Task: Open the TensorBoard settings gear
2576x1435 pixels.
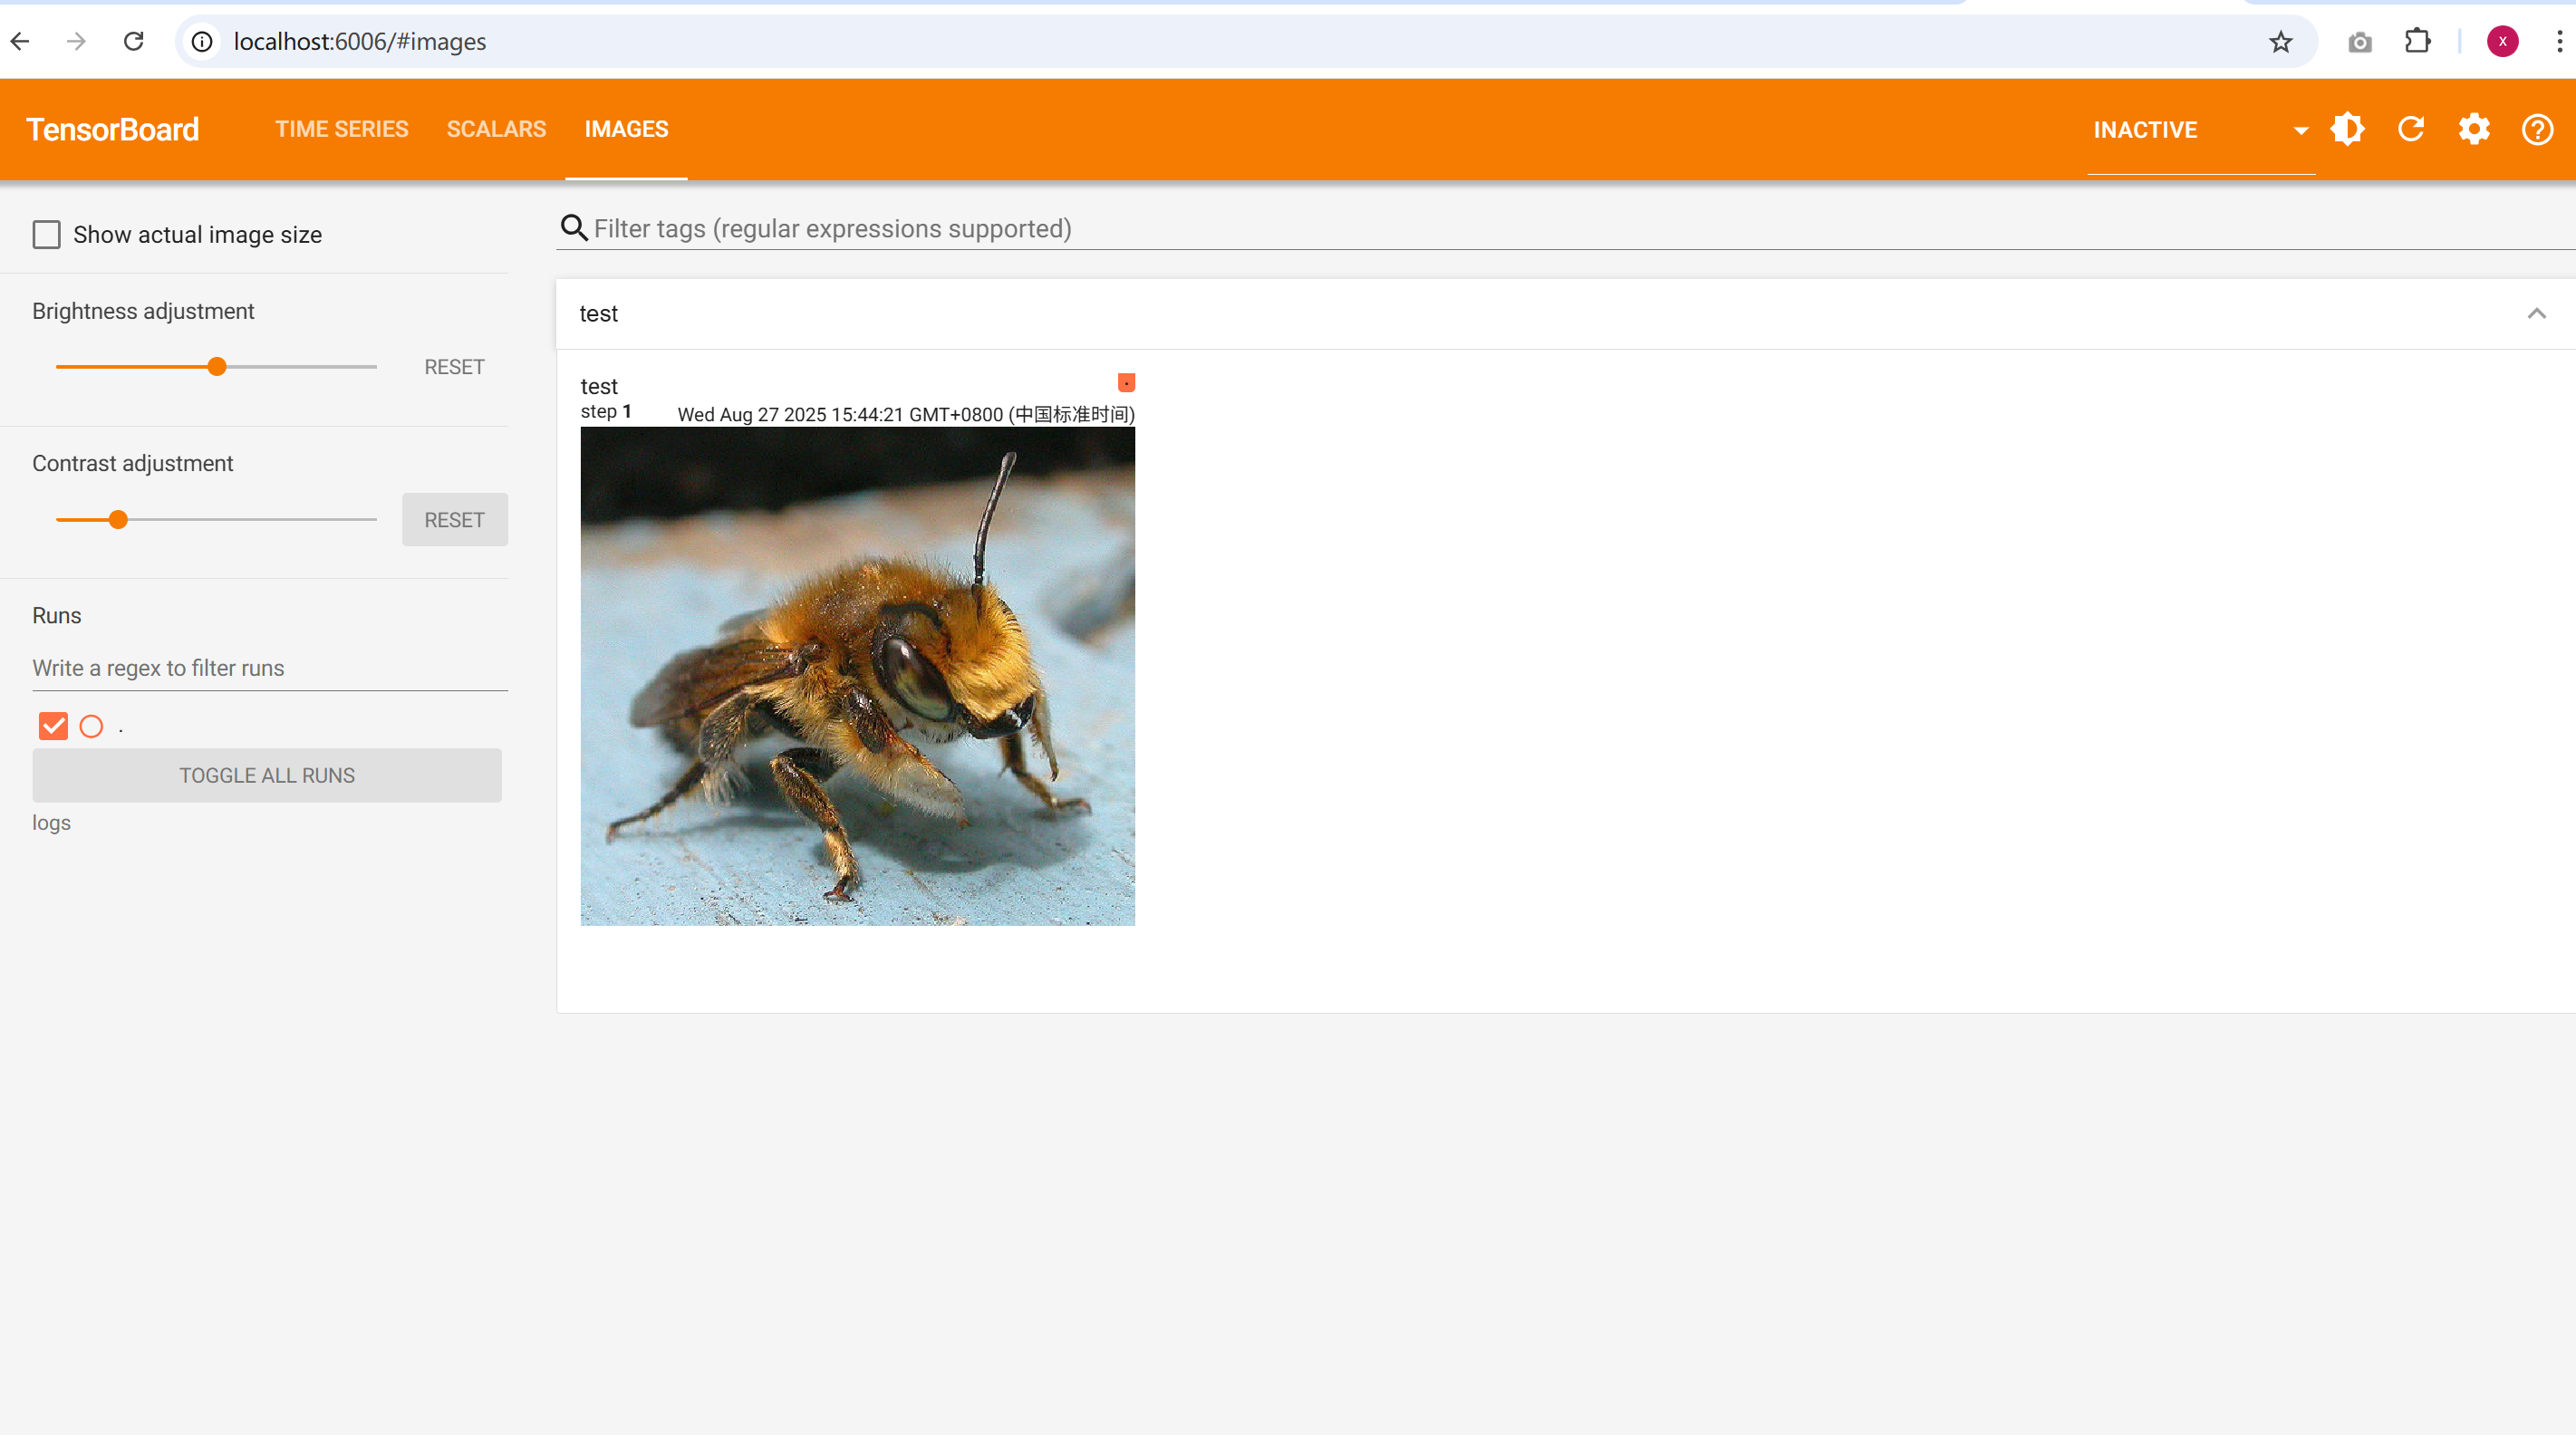Action: (x=2474, y=129)
